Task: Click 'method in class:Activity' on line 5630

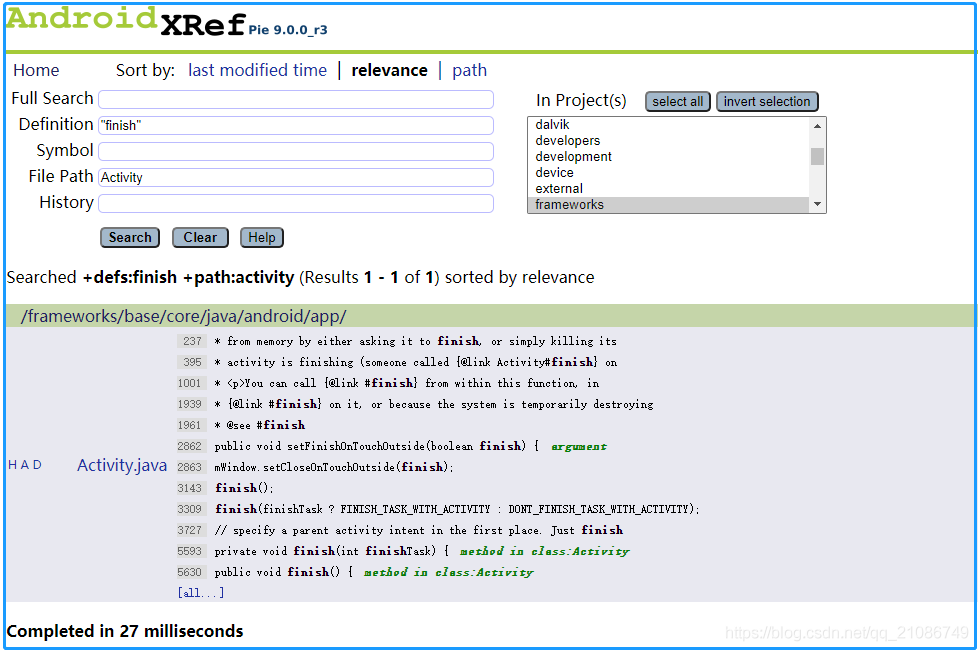Action: click(x=448, y=572)
